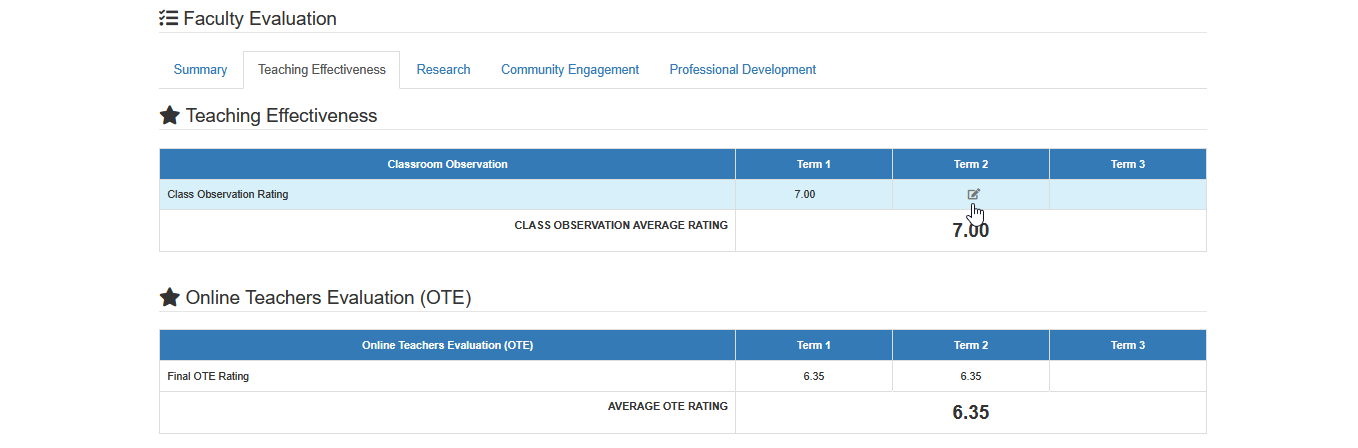Screen dimensions: 1358x448
Task: Open the Summary tab
Action: pyautogui.click(x=200, y=70)
